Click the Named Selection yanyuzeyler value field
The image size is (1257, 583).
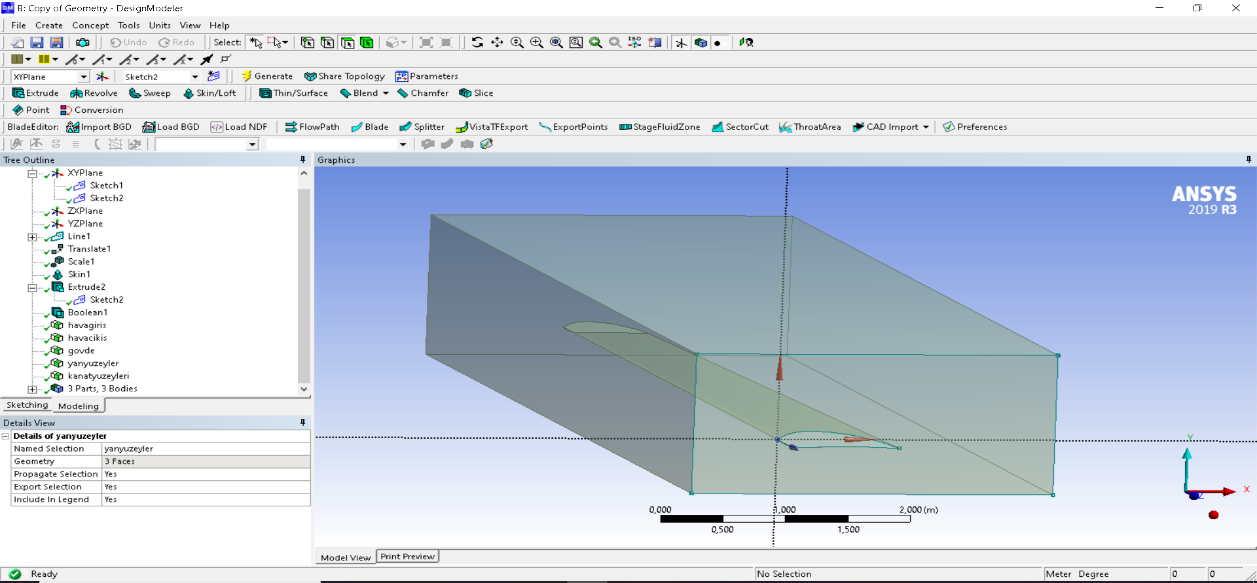pos(206,449)
